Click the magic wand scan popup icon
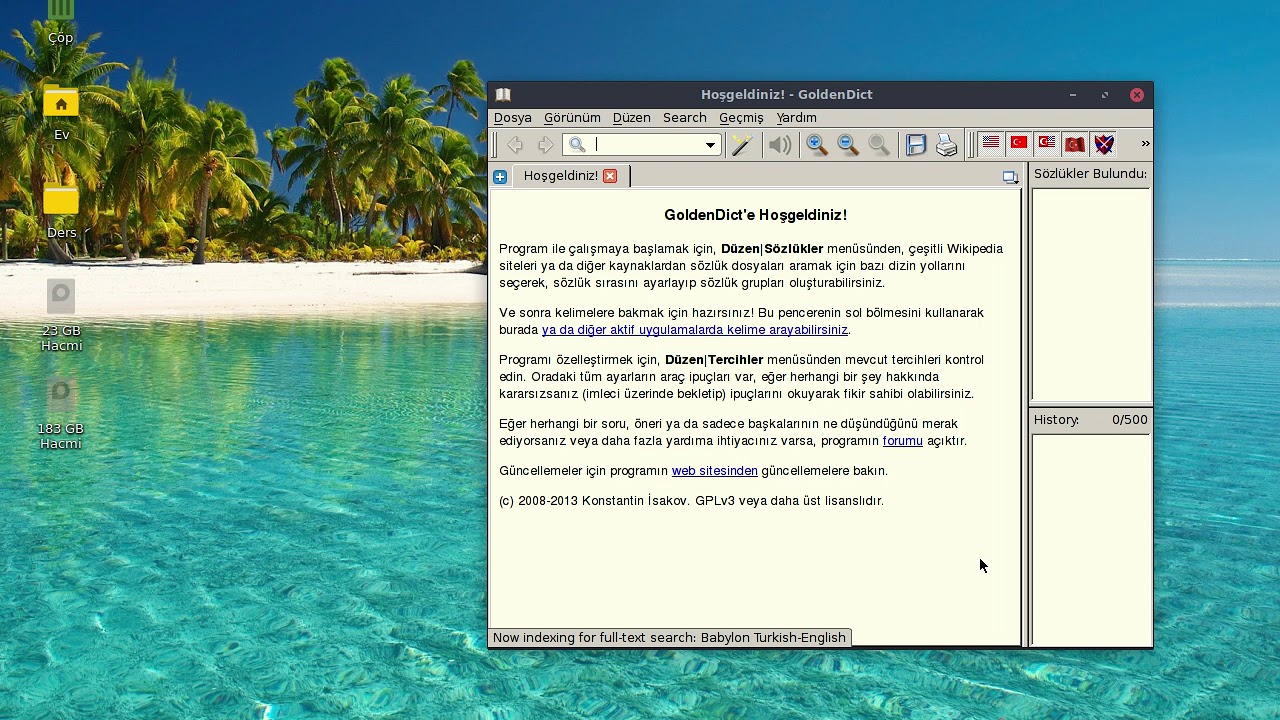 [742, 145]
